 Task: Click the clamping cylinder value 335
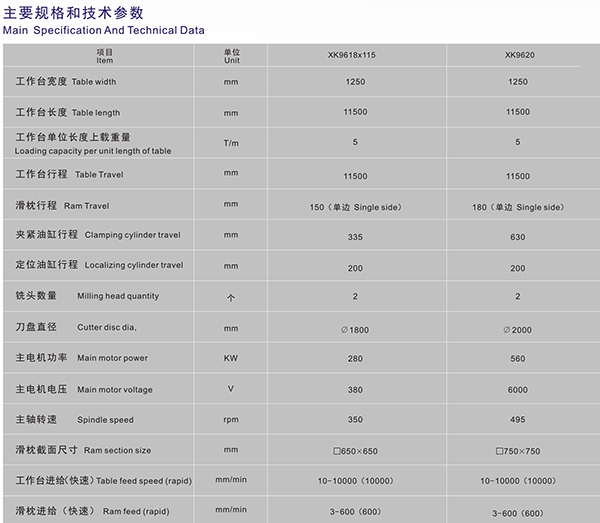355,237
